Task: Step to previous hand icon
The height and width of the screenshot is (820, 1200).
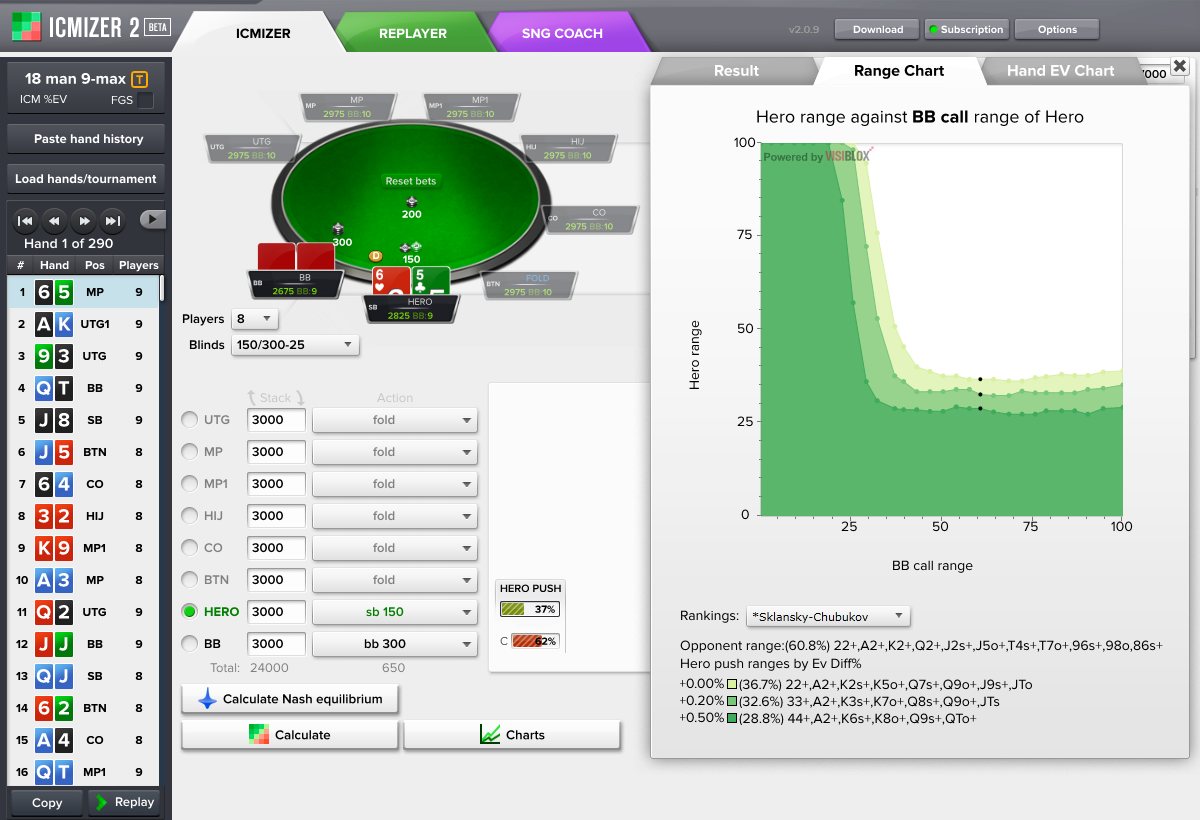Action: (56, 220)
